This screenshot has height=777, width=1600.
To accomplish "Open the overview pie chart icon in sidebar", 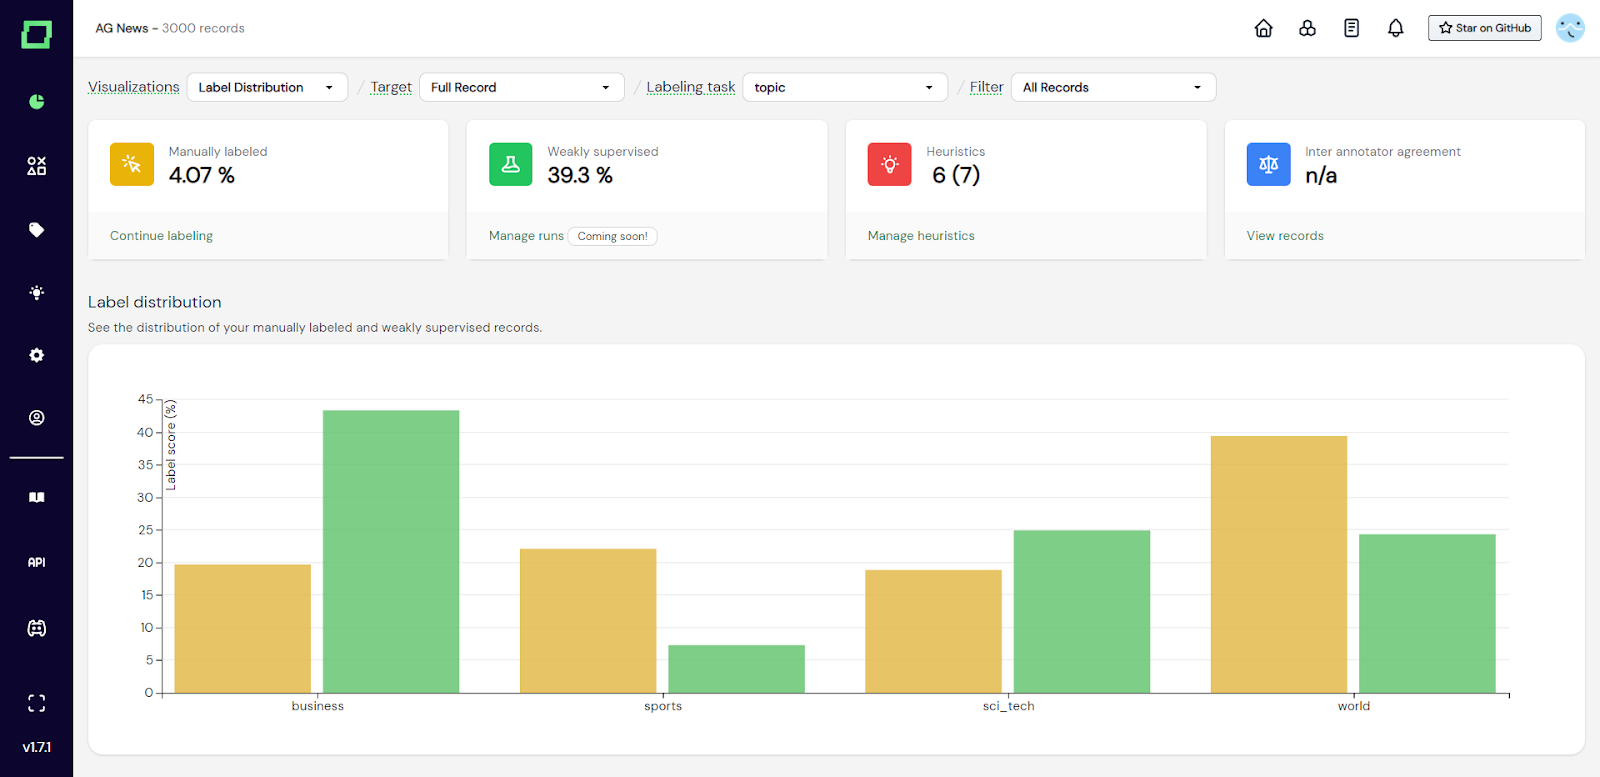I will pos(36,101).
